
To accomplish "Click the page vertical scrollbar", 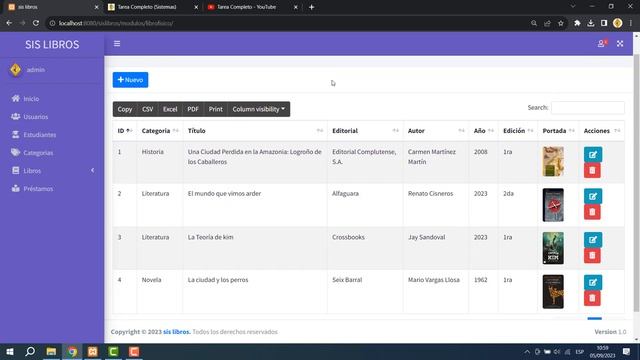I will click(x=636, y=184).
